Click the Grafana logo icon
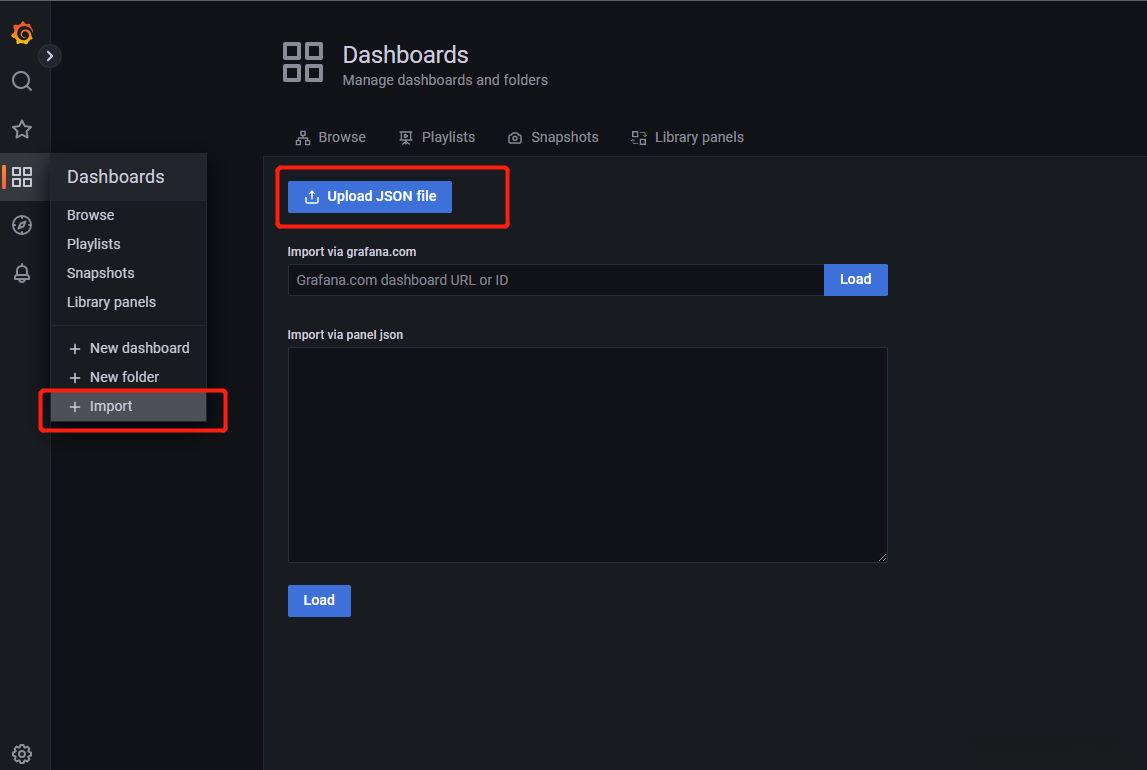The image size is (1147, 770). click(x=22, y=33)
